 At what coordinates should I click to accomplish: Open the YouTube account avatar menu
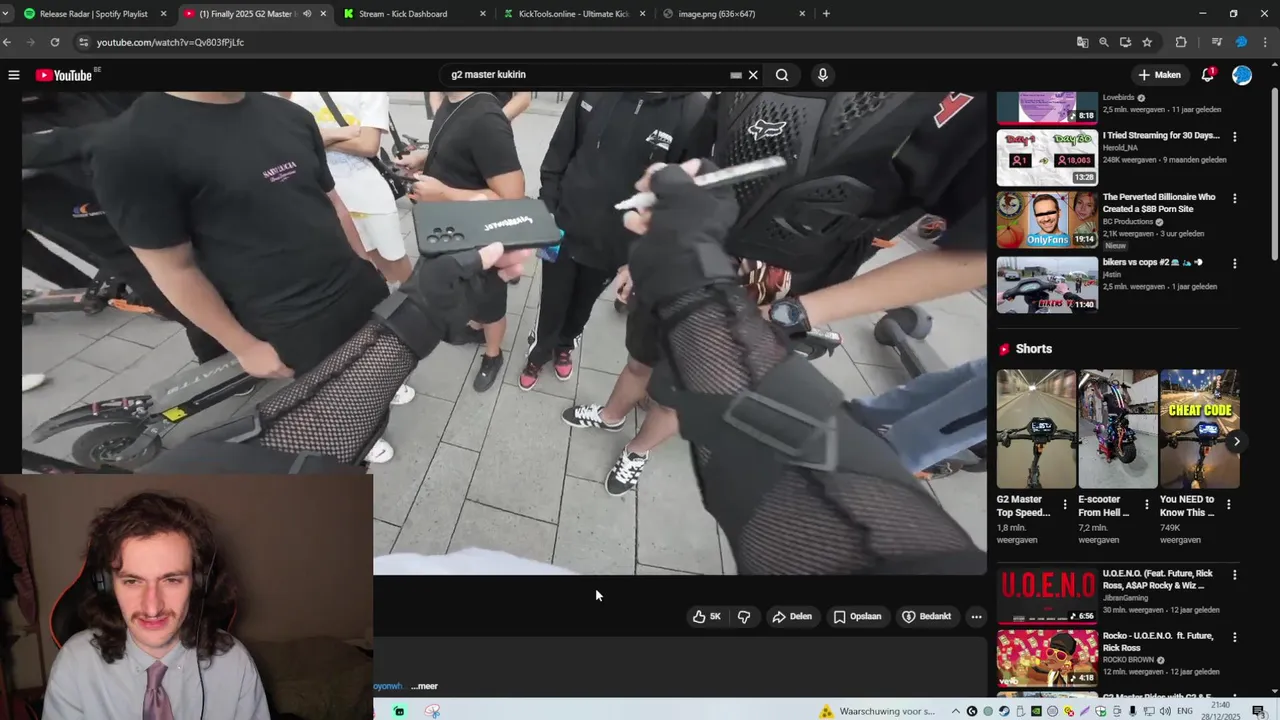pos(1242,75)
